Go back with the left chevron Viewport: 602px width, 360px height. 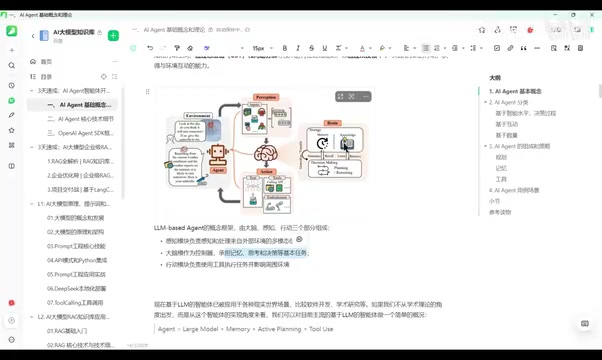33,36
